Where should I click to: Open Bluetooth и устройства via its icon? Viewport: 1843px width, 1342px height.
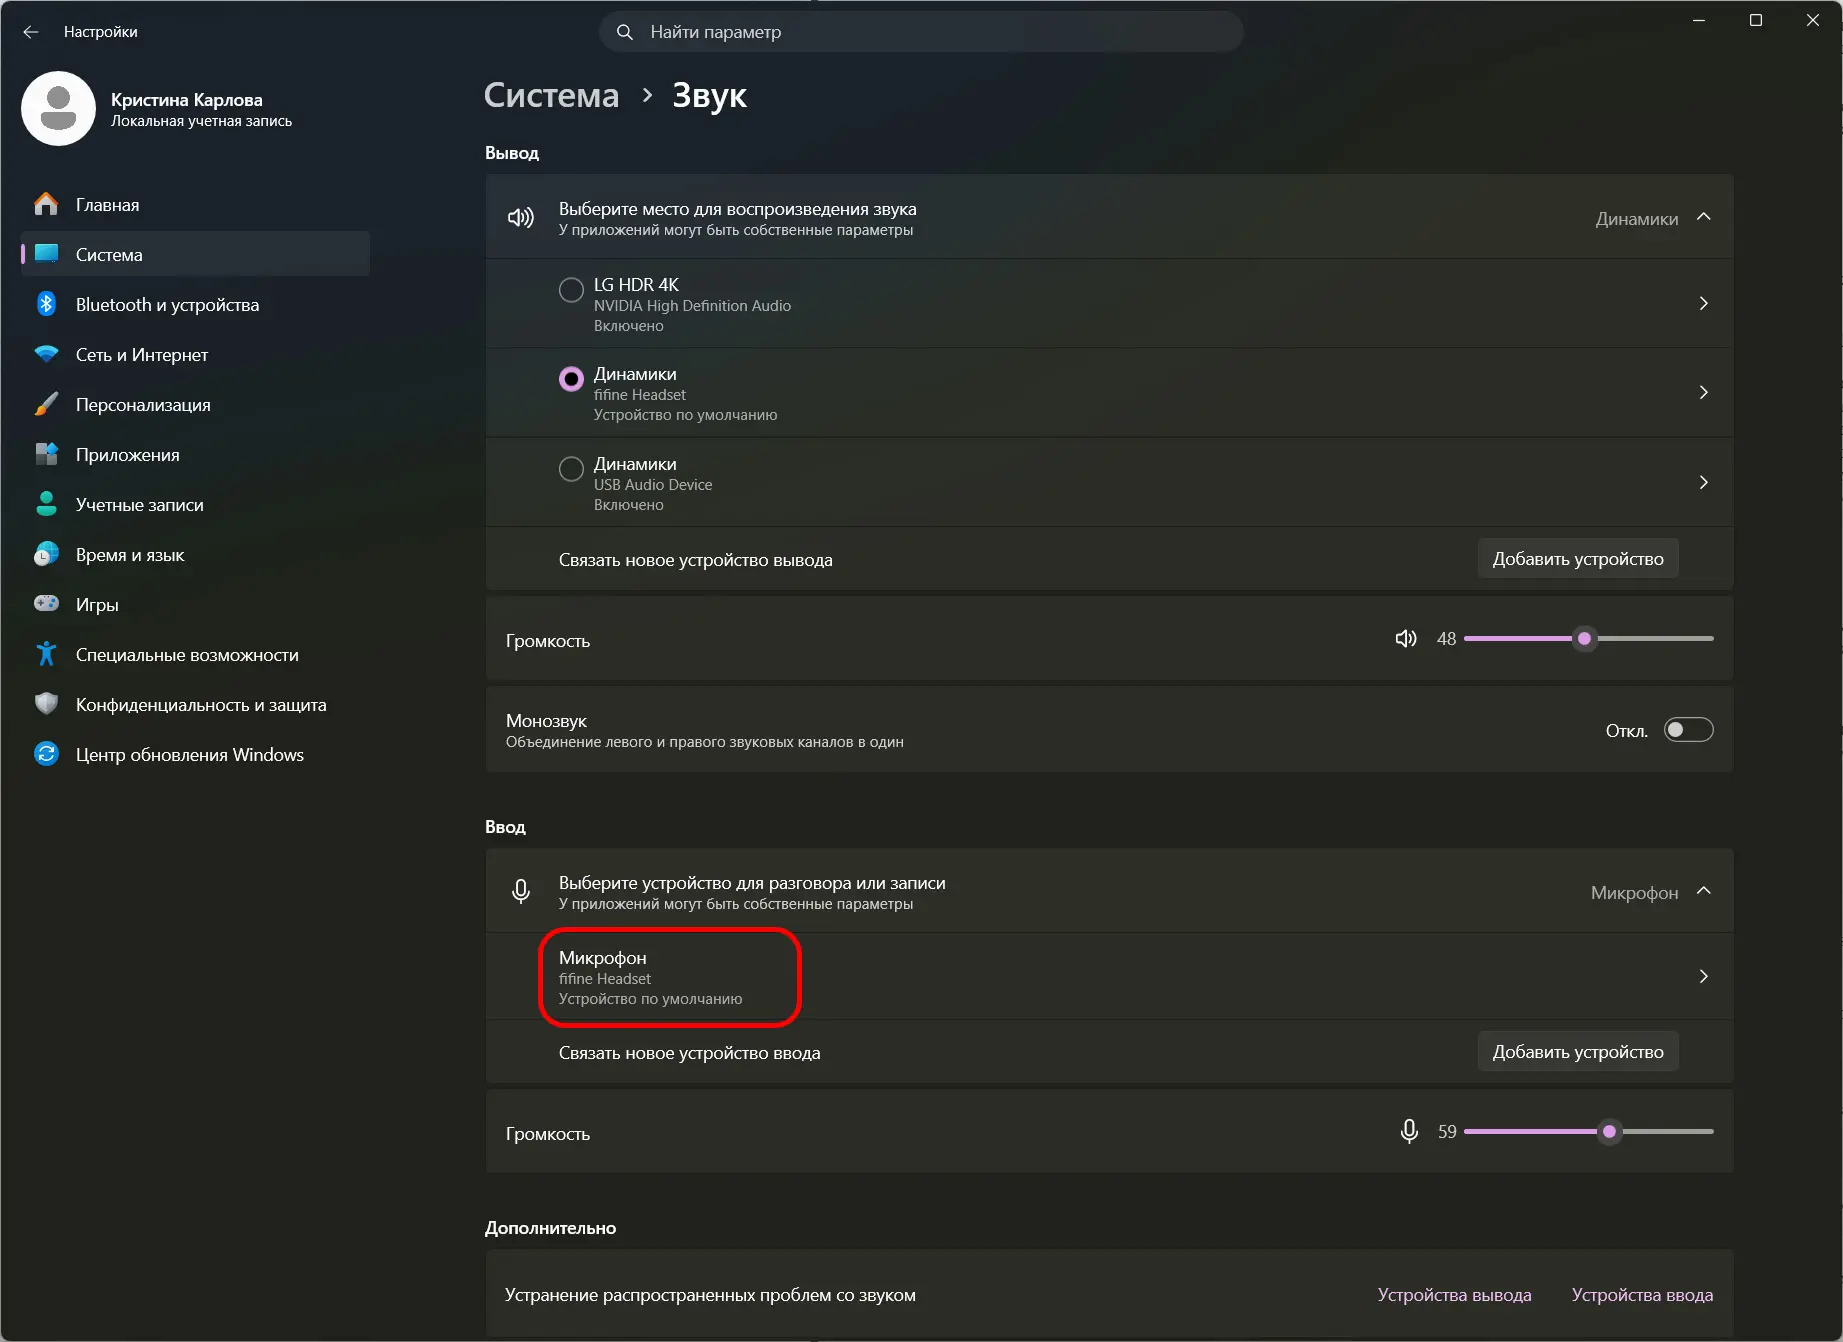(x=46, y=304)
